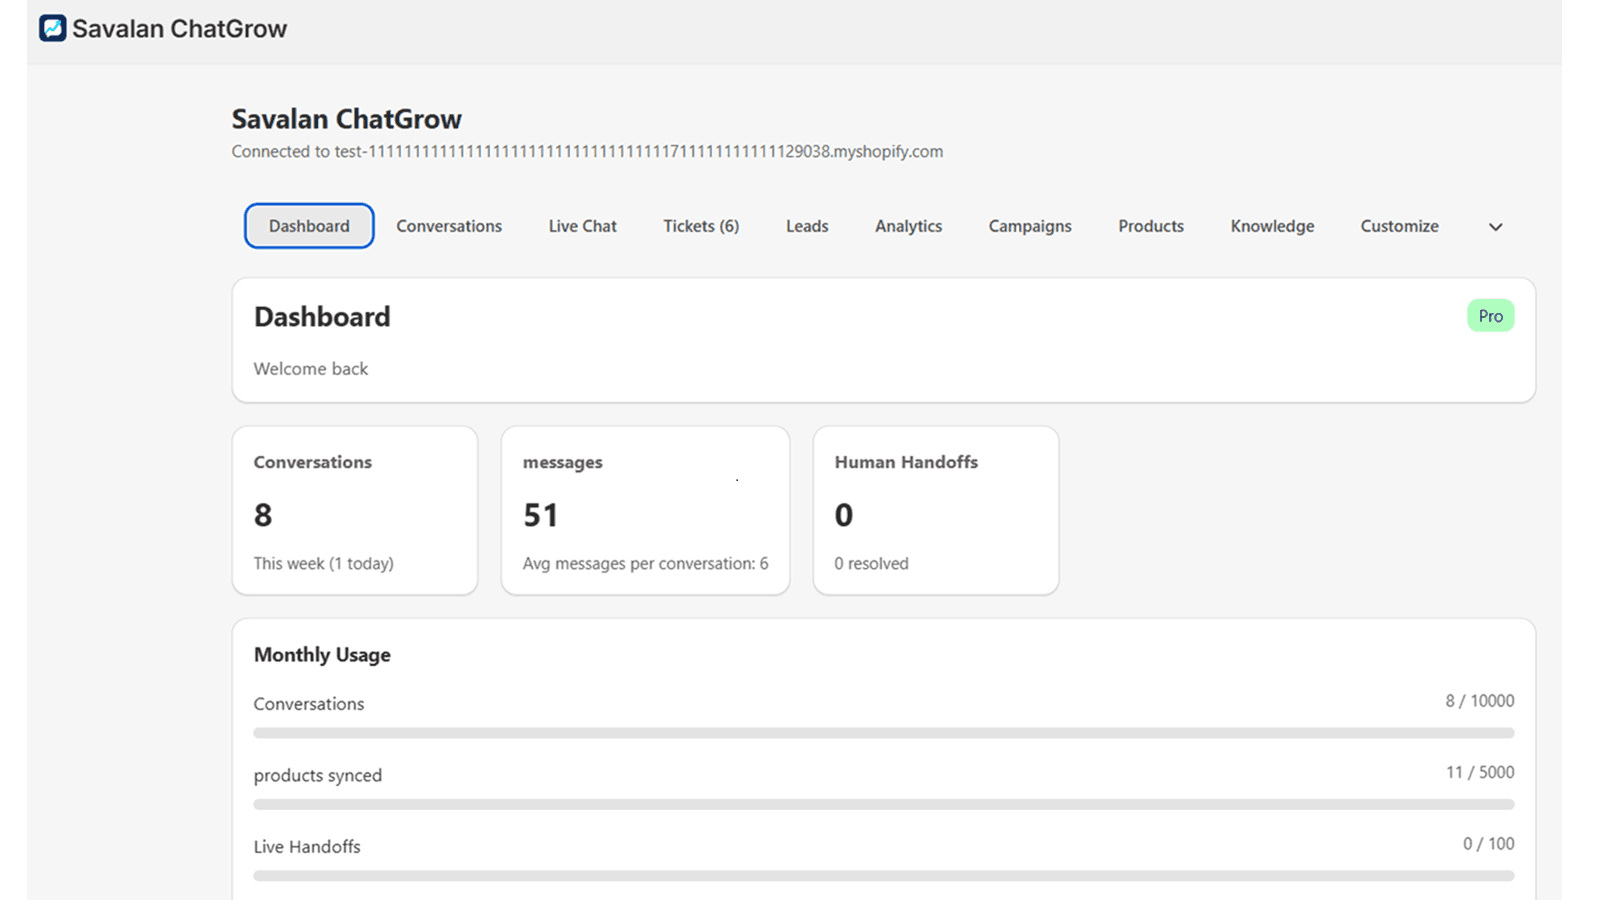The width and height of the screenshot is (1600, 900).
Task: Click the '8 / 10000' usage value
Action: (x=1479, y=701)
